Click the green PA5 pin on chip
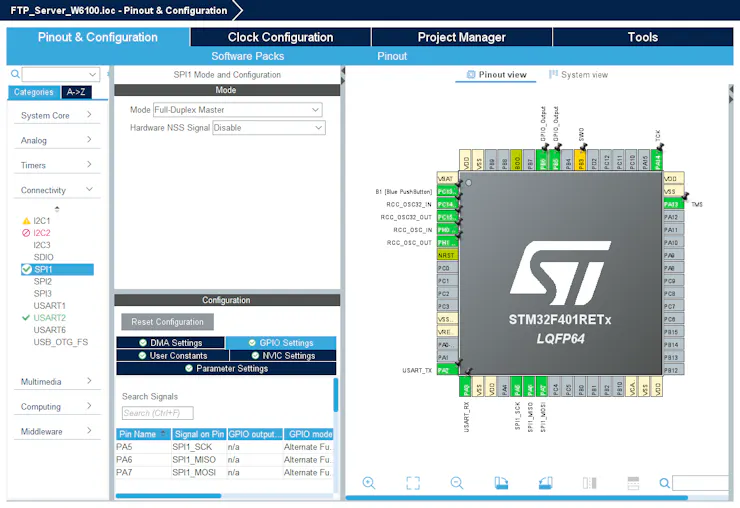Screen dimensions: 740x508 [x=516, y=387]
